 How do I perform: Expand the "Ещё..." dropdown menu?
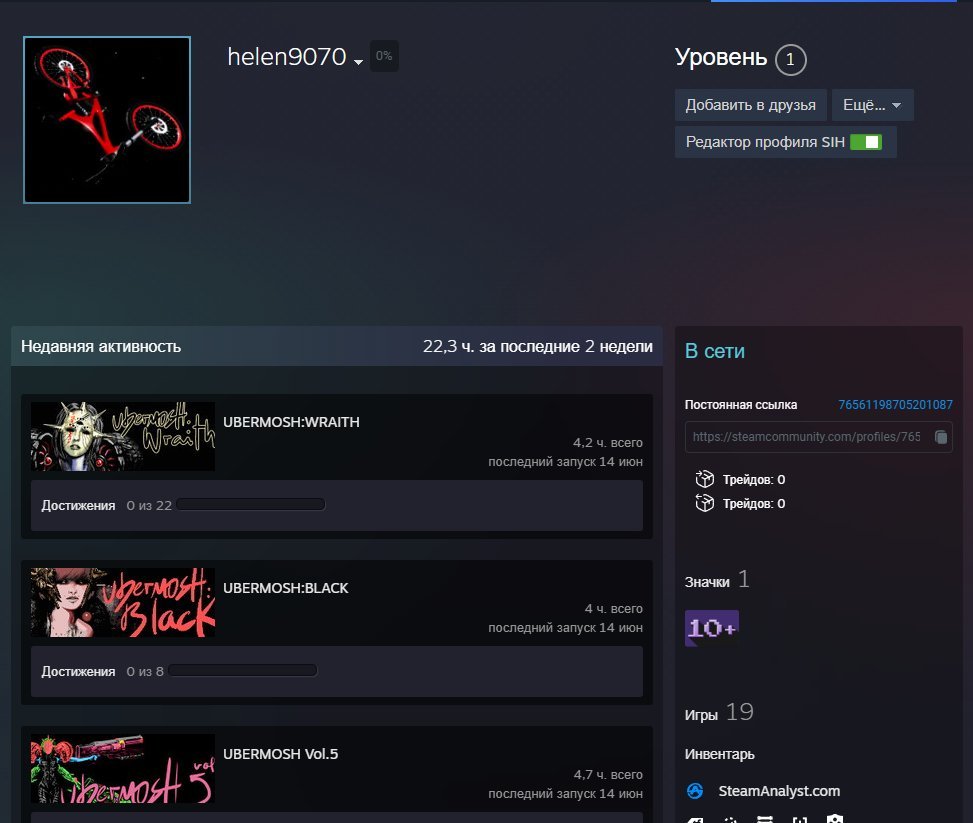[x=872, y=105]
